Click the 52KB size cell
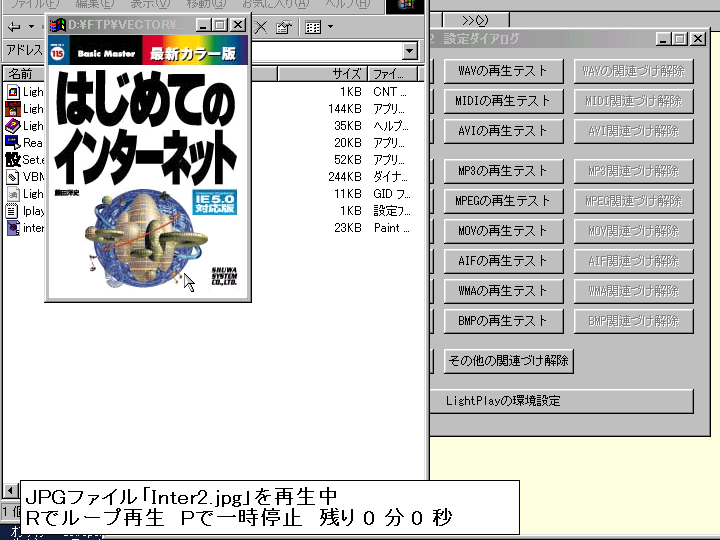720x540 pixels. point(348,160)
